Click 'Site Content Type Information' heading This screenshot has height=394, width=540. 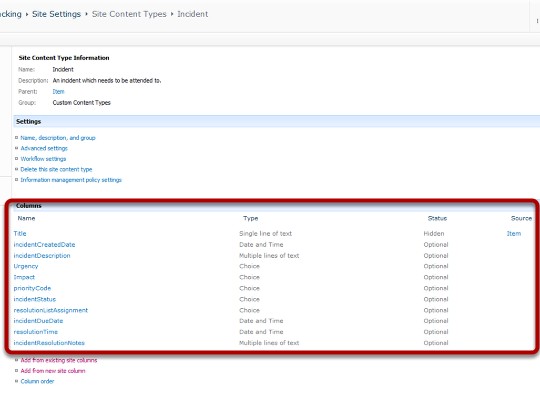pyautogui.click(x=64, y=58)
